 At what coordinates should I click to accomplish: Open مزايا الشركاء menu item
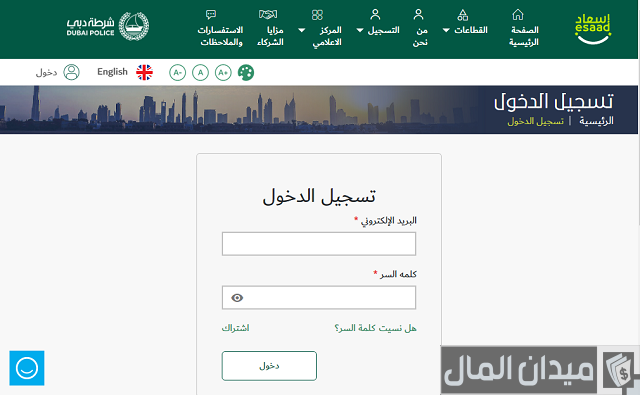[x=270, y=36]
